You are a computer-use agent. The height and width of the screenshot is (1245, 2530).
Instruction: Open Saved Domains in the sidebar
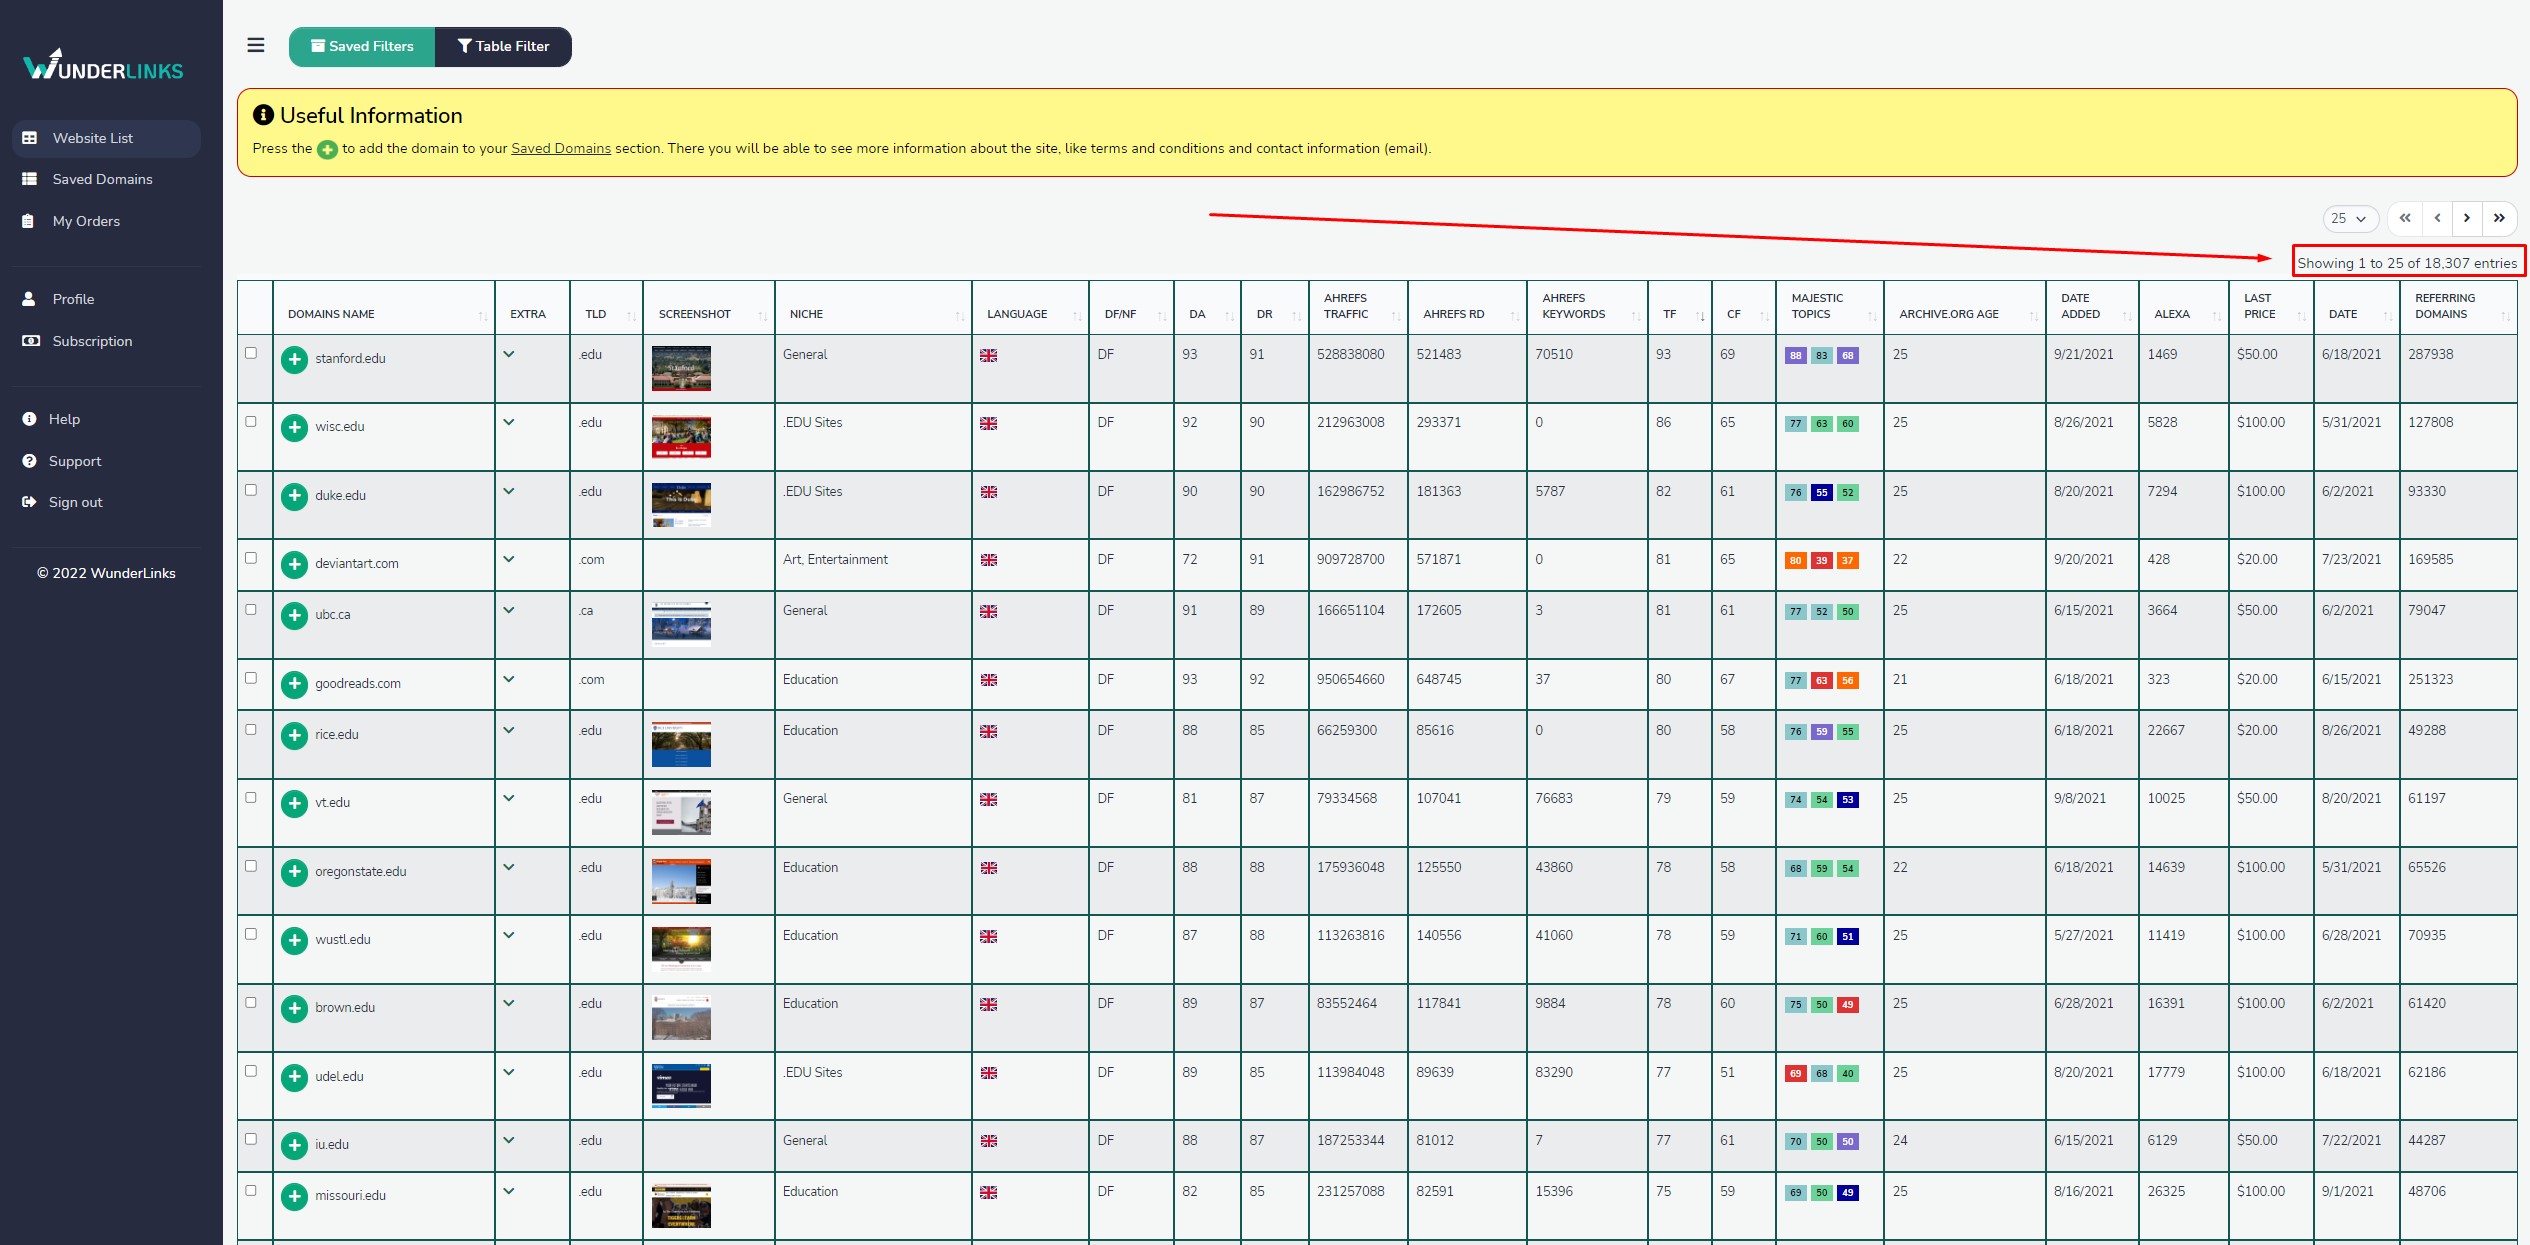coord(106,179)
